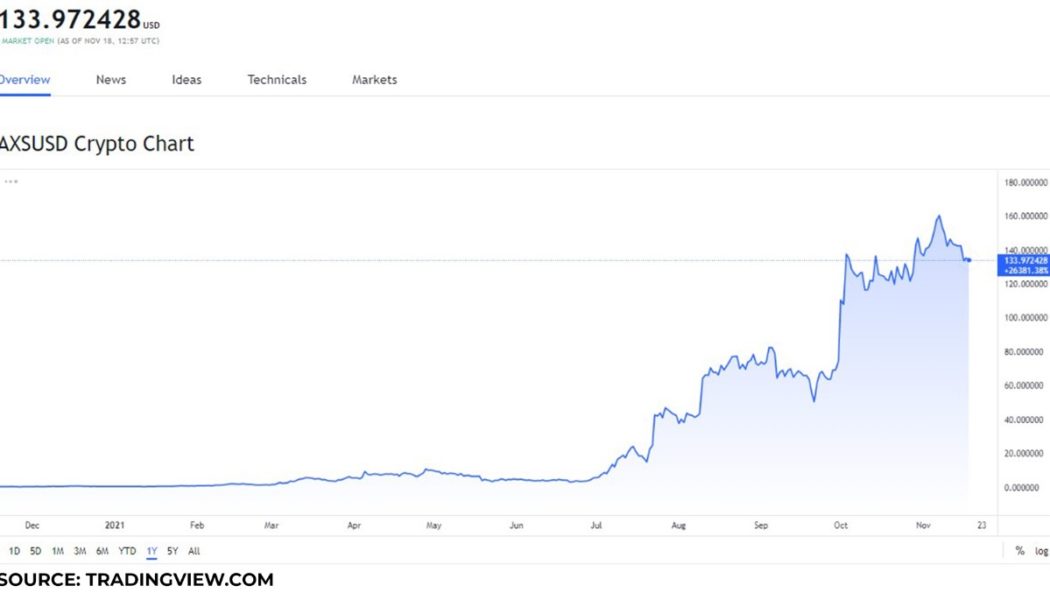The image size is (1050, 600).
Task: Click the AXSUSD Crypto Chart title
Action: tap(97, 143)
